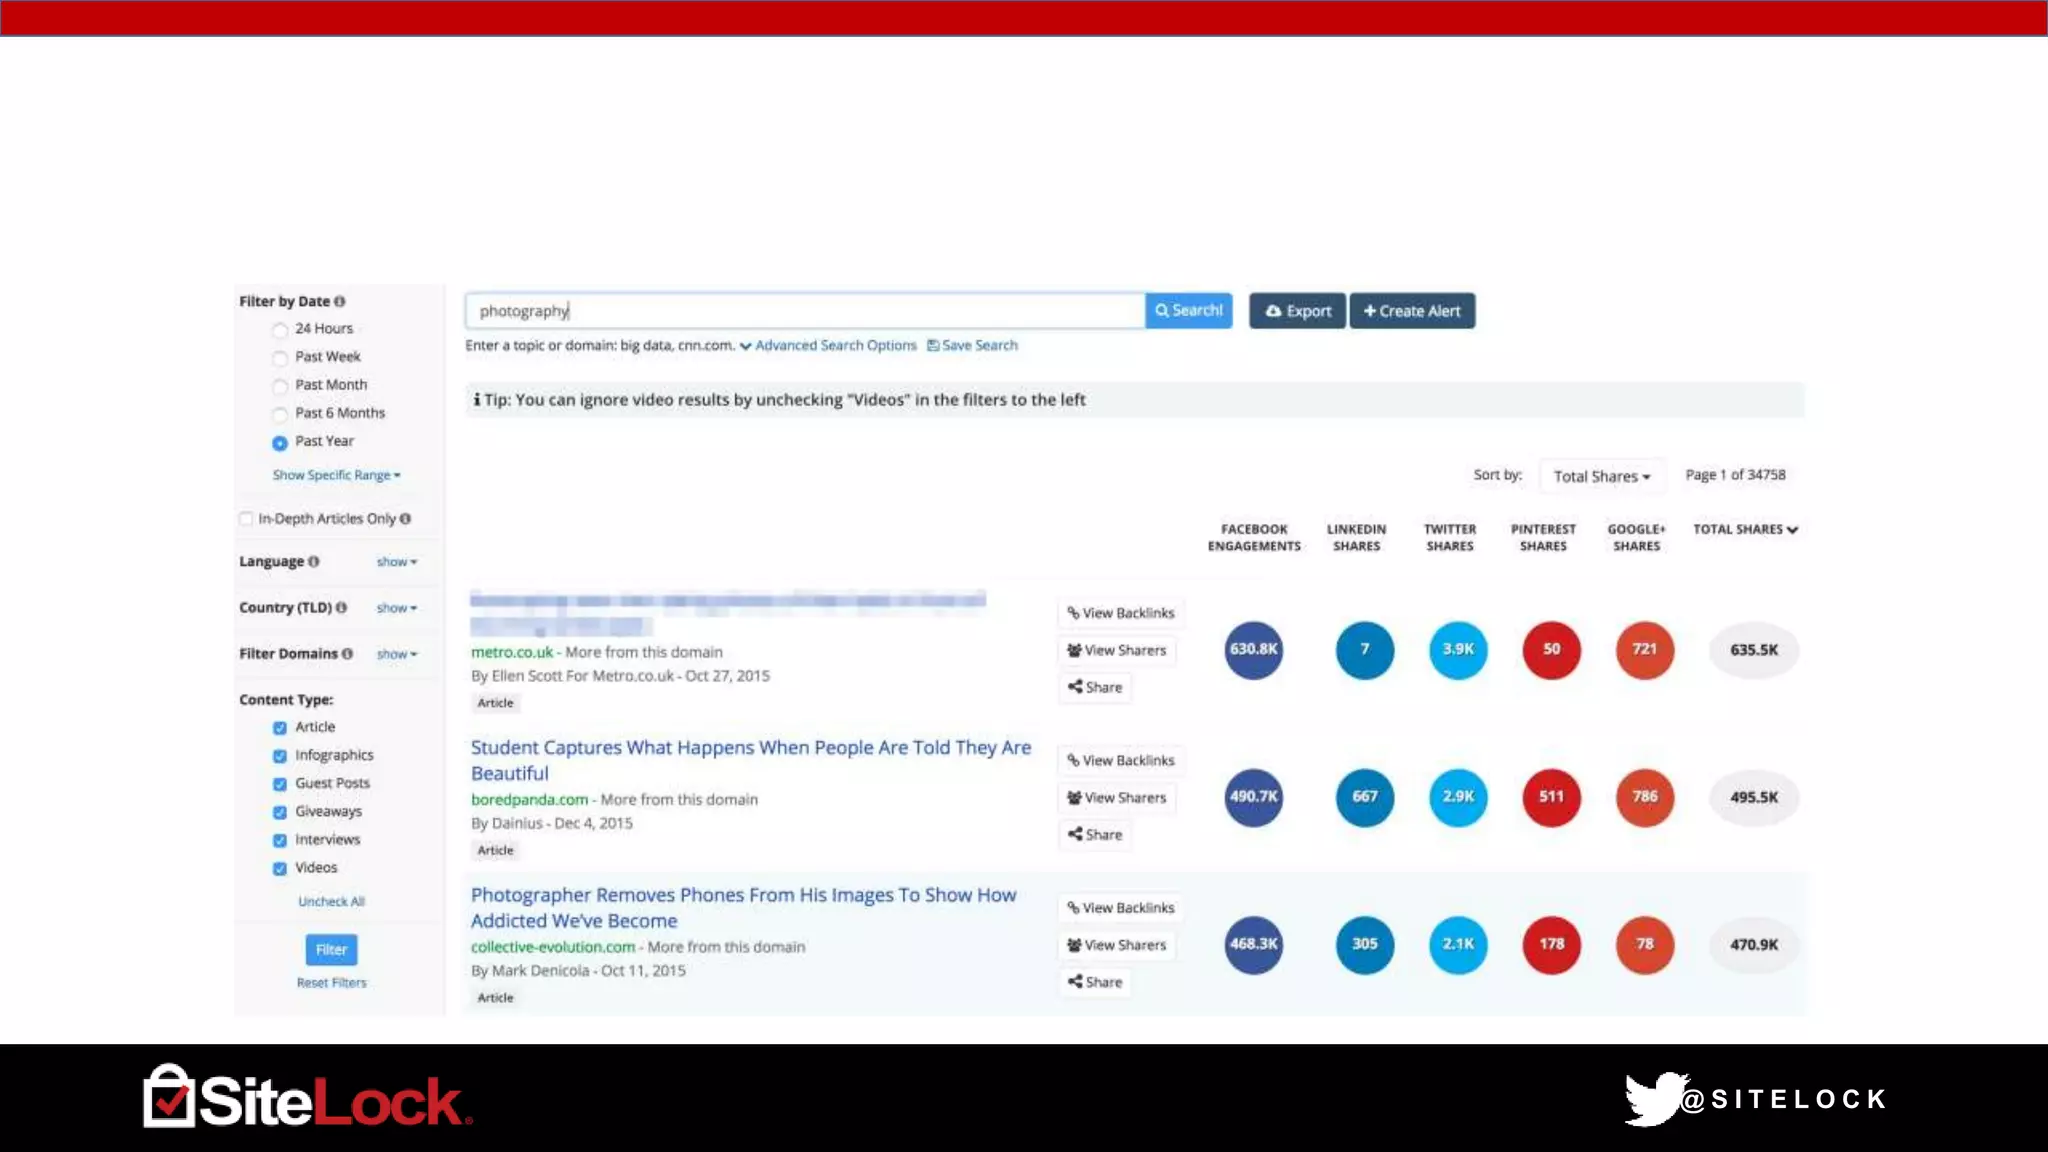Click the Twitter shares 2.1K circle
2048x1152 pixels.
[x=1457, y=944]
